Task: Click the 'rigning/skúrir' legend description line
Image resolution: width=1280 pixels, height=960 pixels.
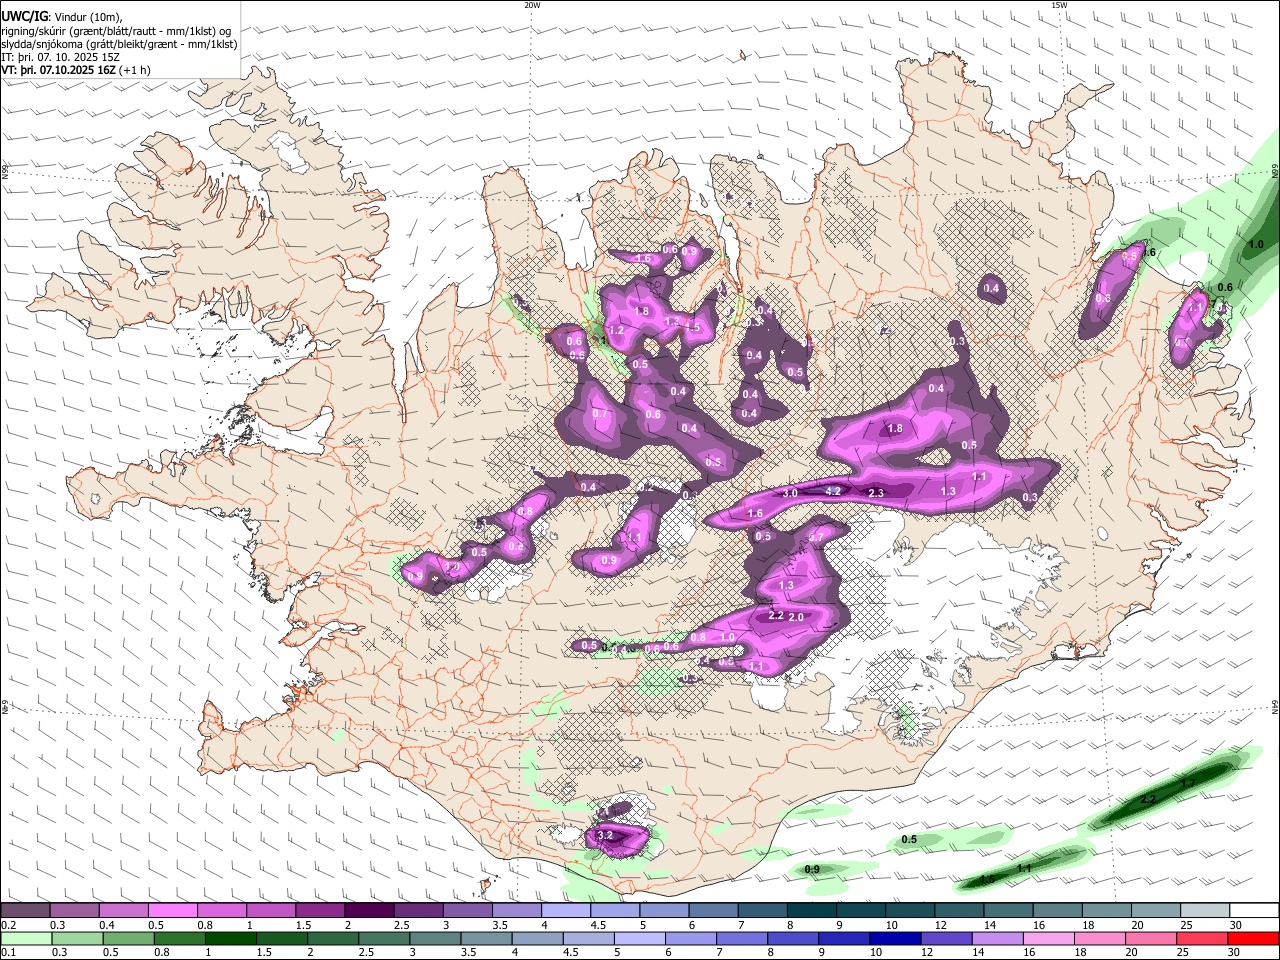Action: 116,31
